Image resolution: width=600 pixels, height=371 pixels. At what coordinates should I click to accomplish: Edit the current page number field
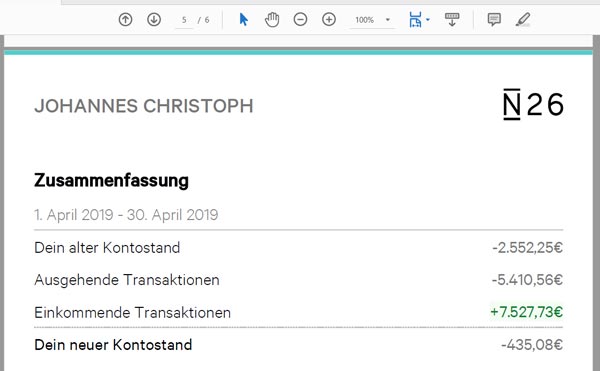tap(184, 20)
